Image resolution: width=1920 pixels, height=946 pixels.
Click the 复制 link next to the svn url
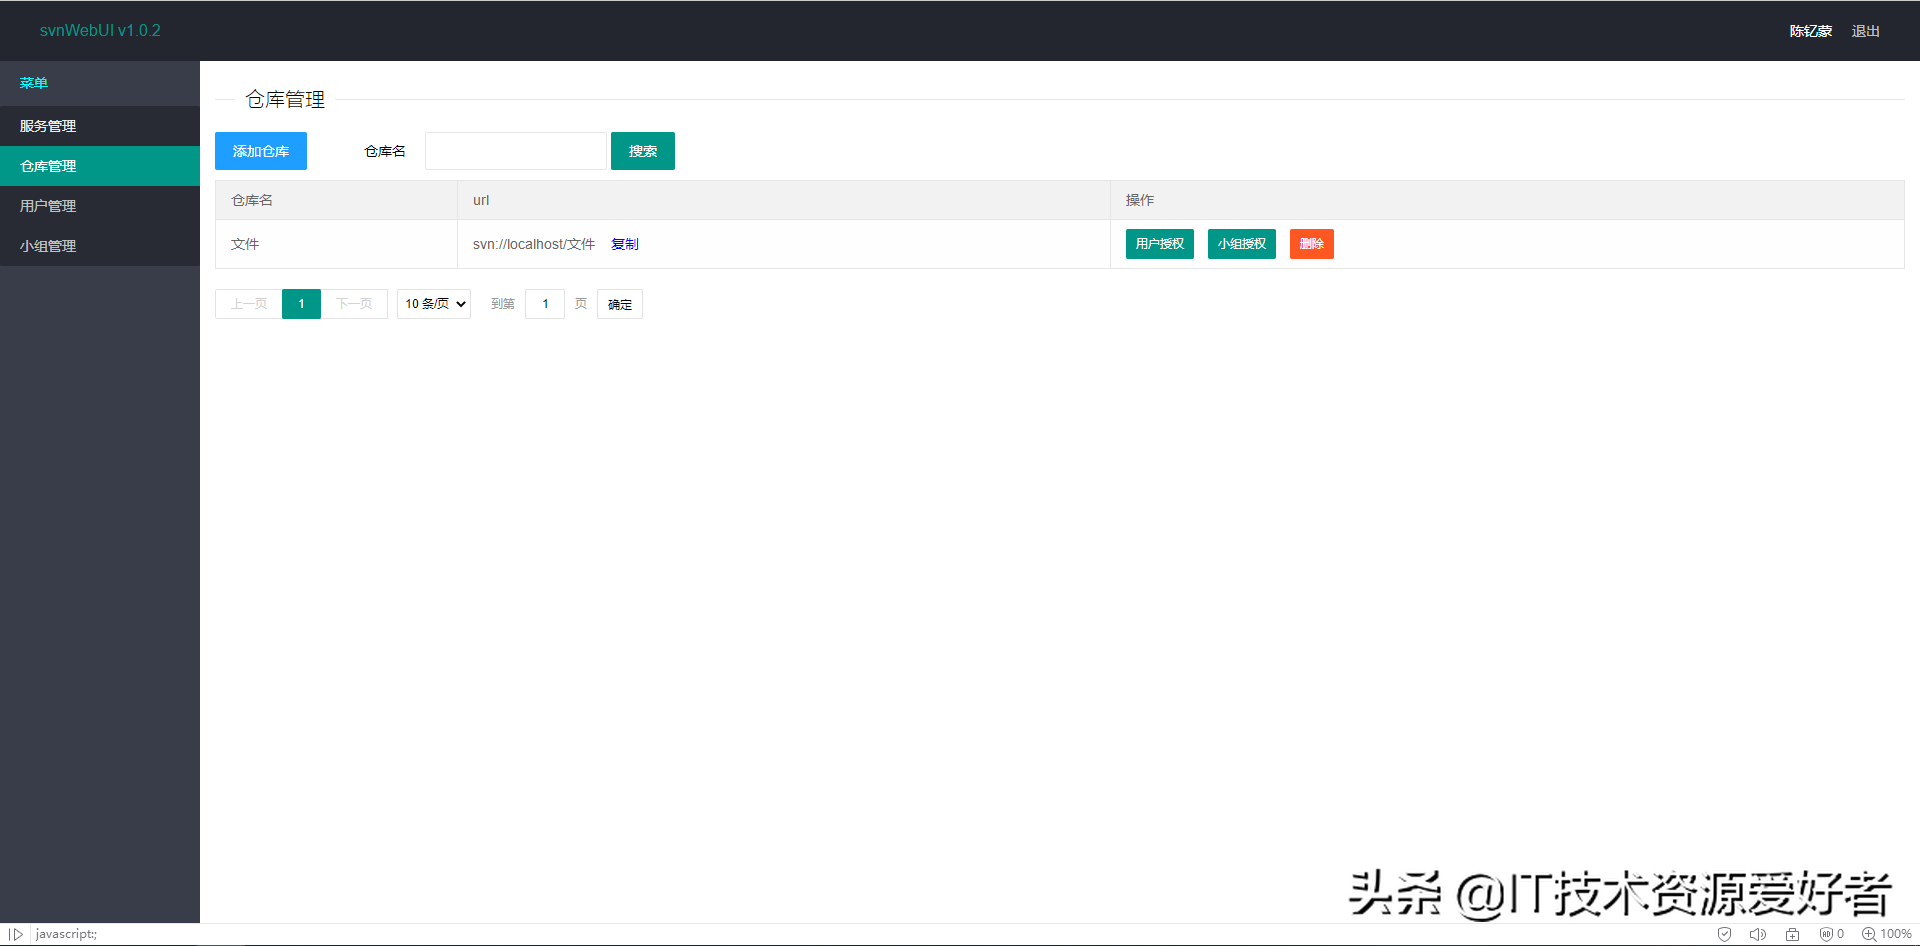(x=624, y=243)
